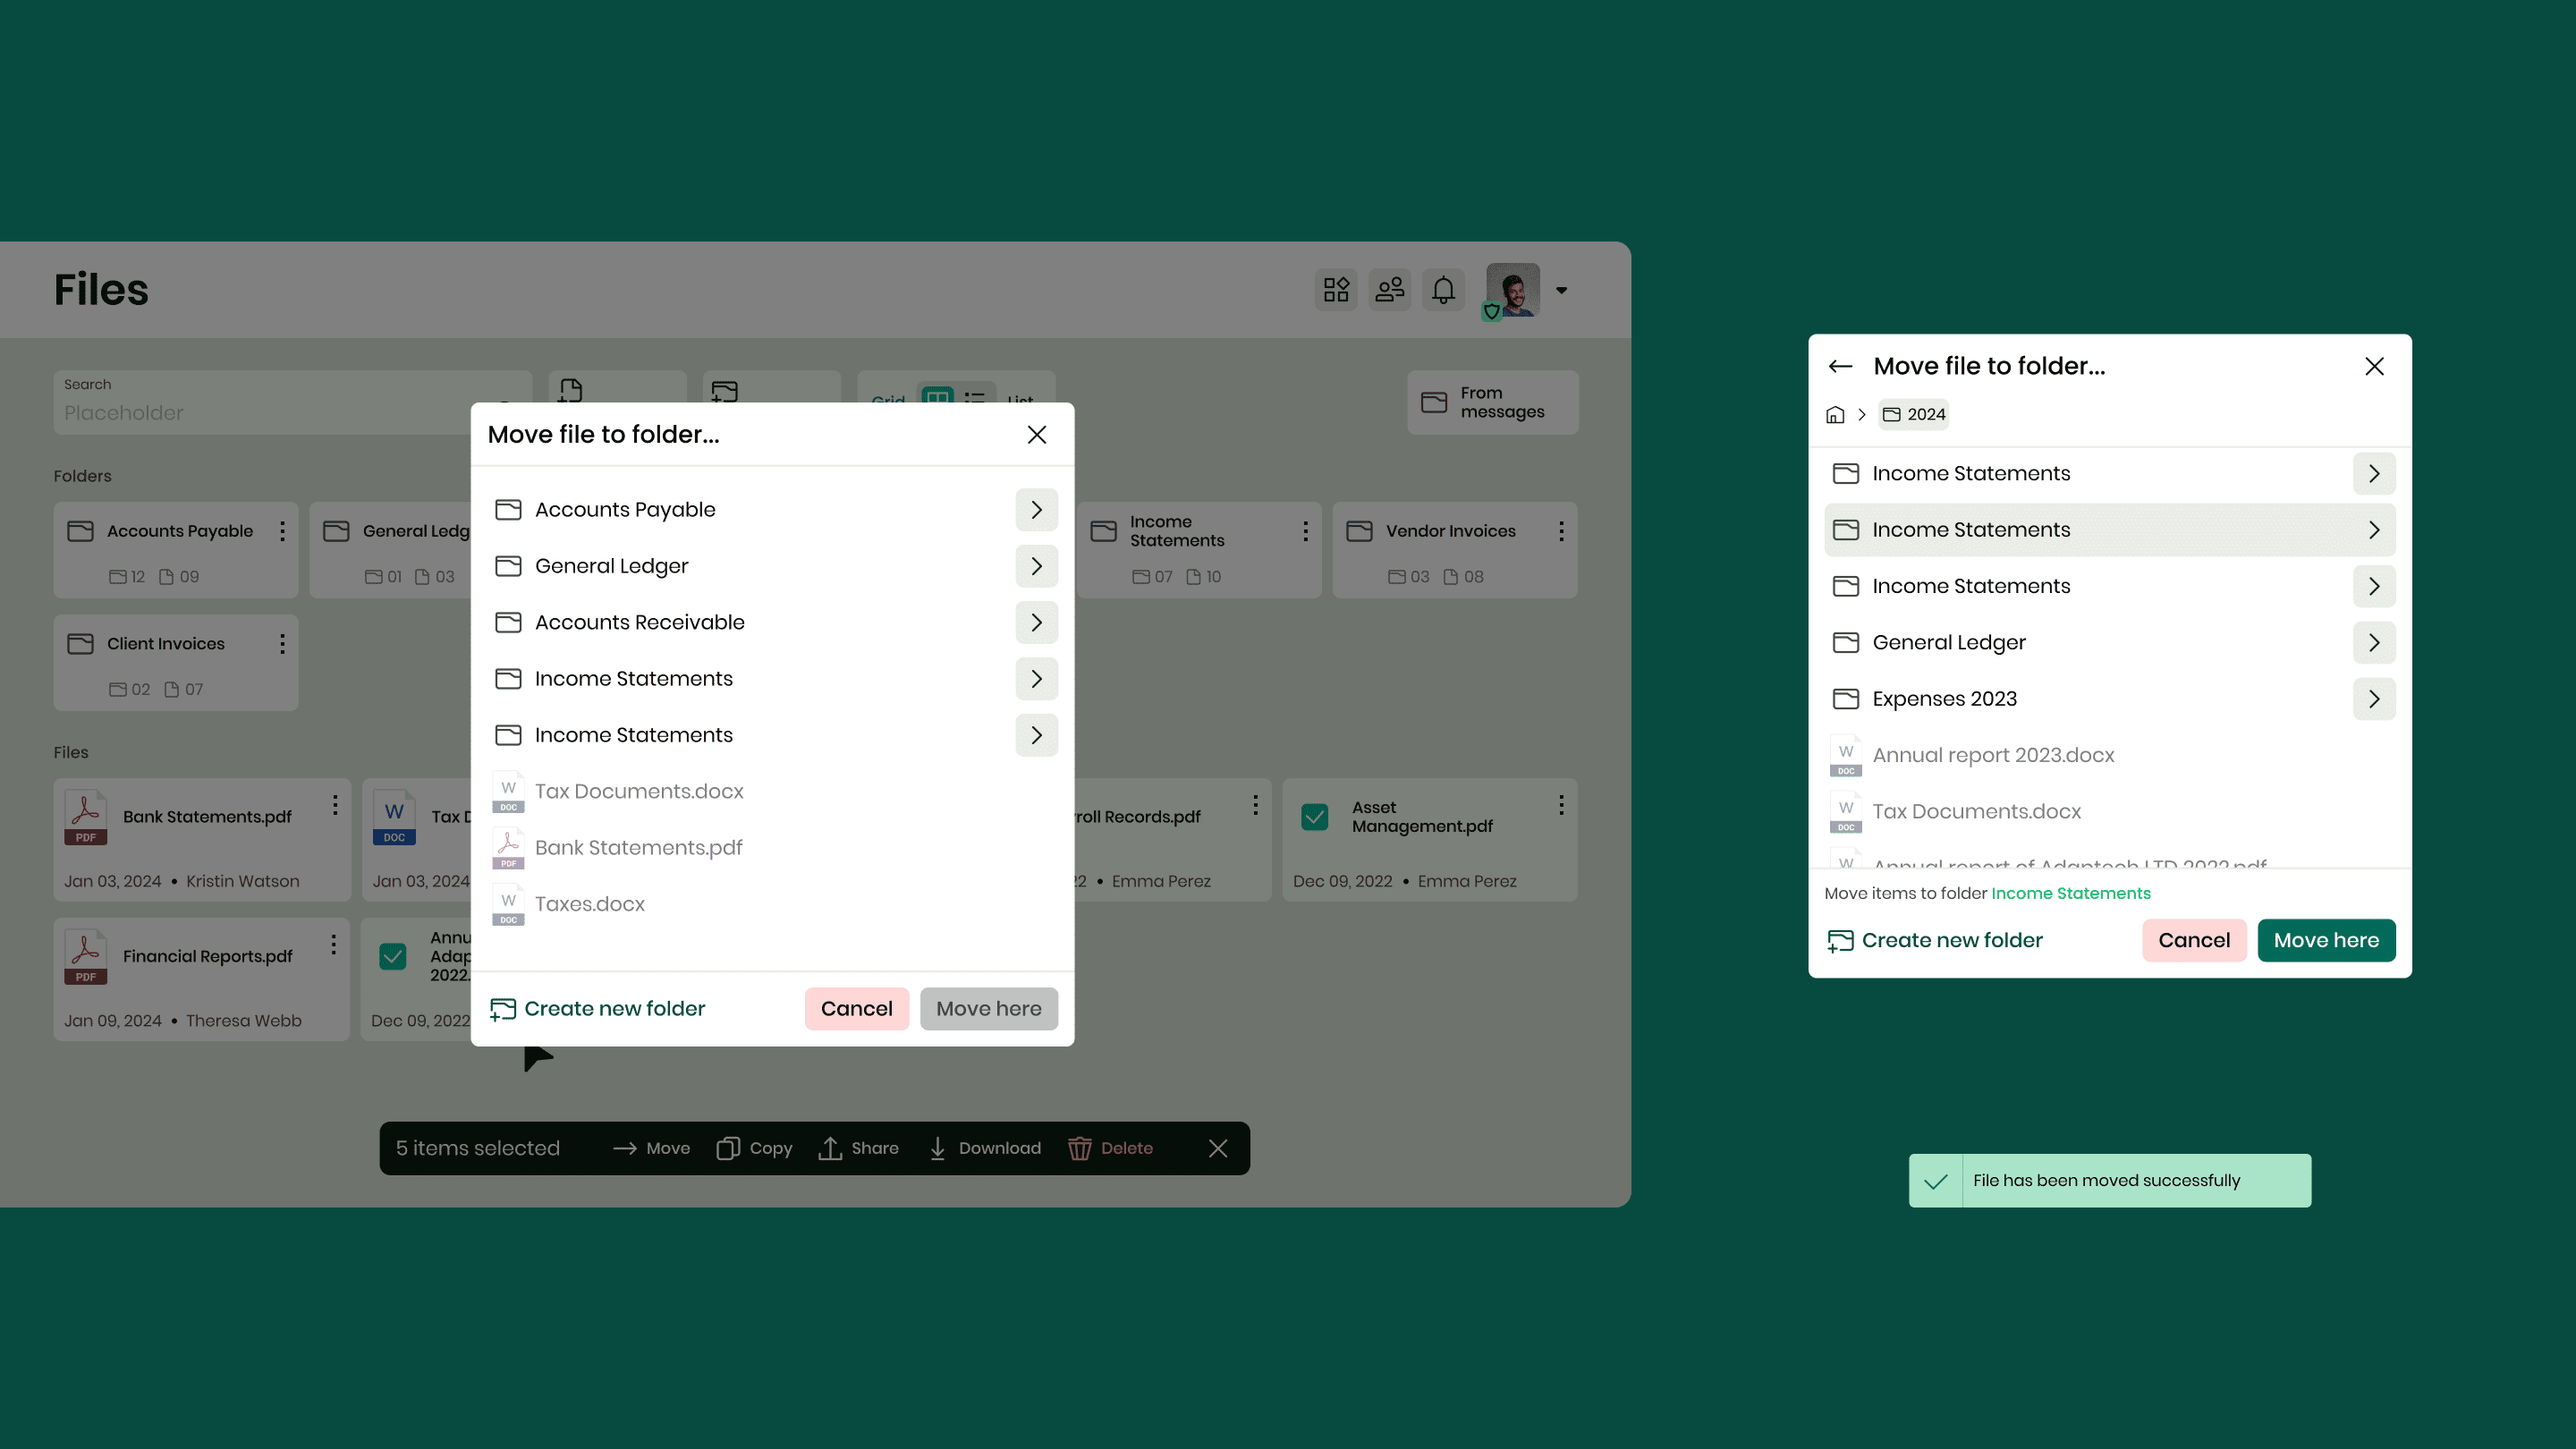Screen dimensions: 2576x1449
Task: Expand Expenses 2023 folder chevron
Action: point(2373,699)
